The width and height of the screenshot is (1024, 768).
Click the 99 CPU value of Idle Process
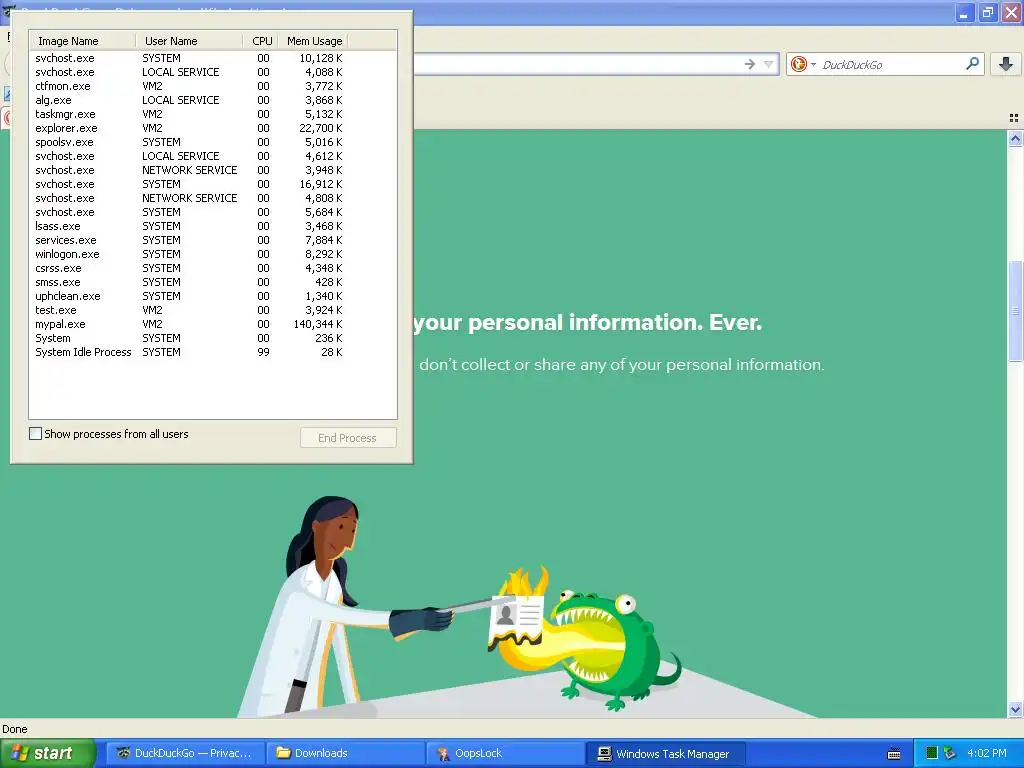(263, 352)
